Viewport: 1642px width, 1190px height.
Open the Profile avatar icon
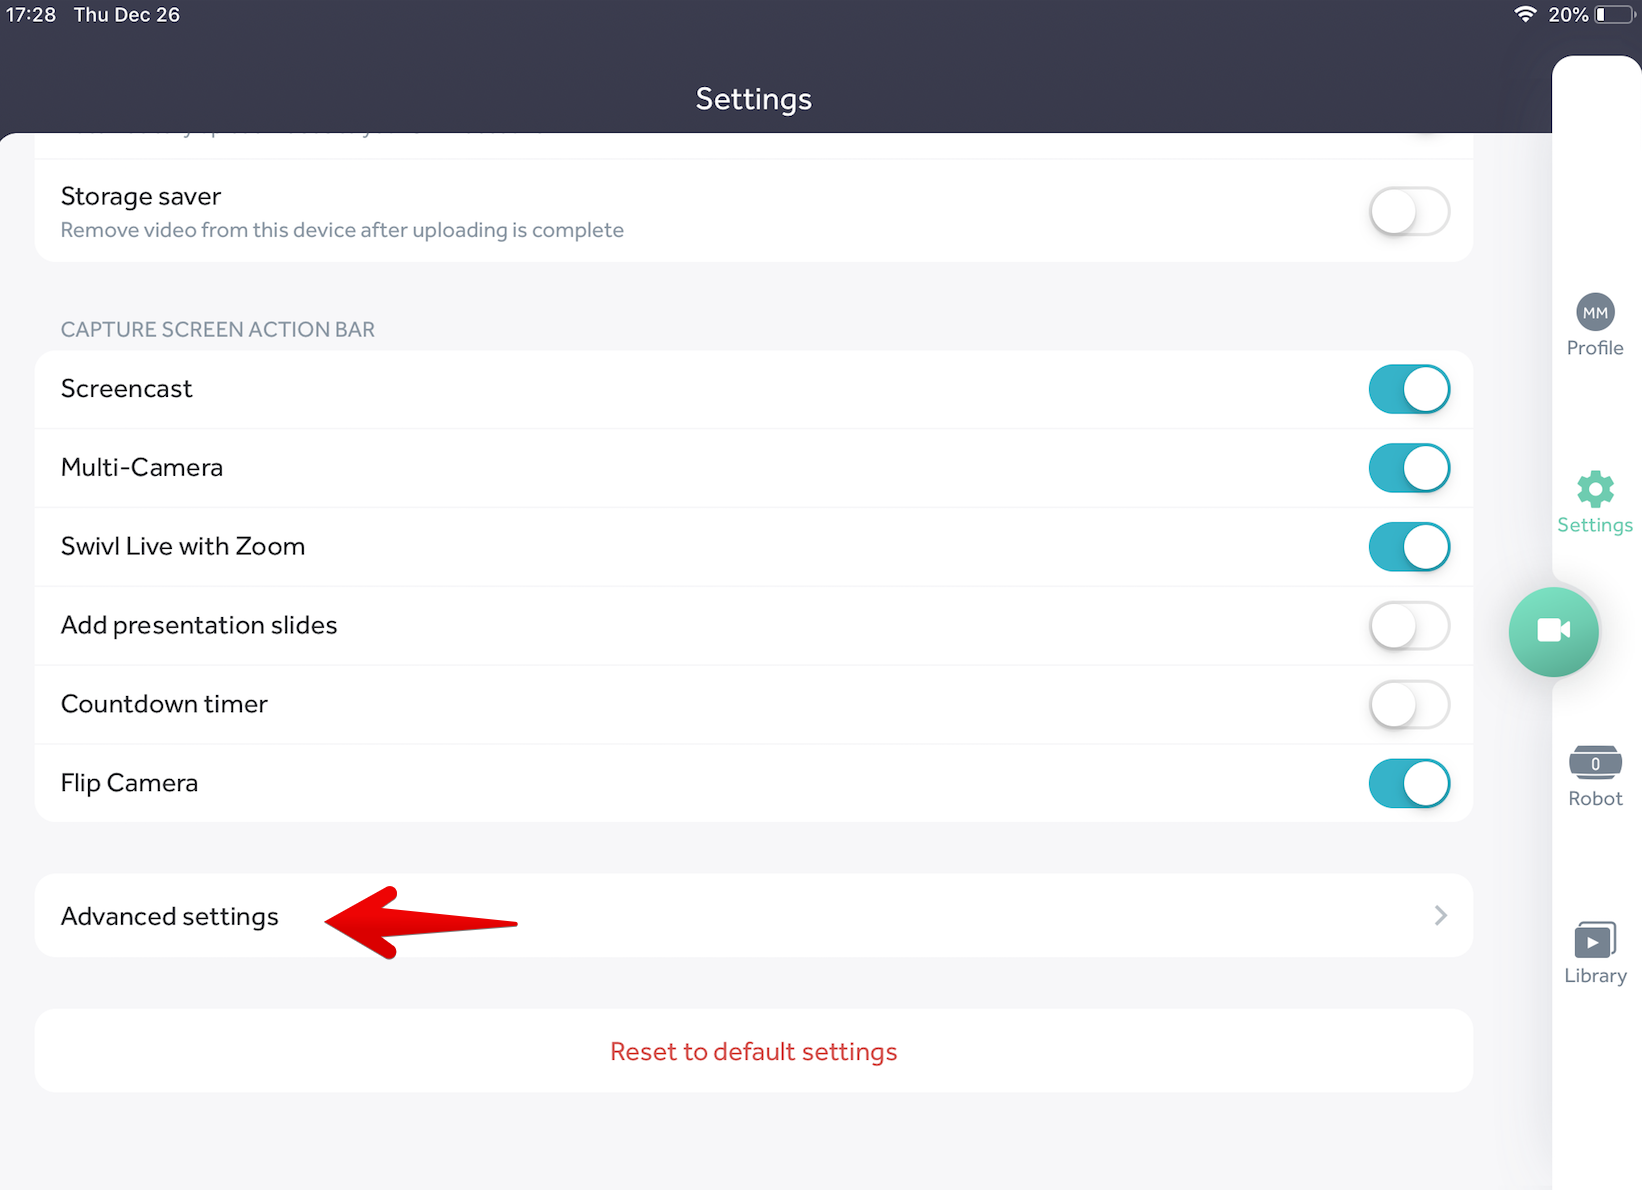1595,313
